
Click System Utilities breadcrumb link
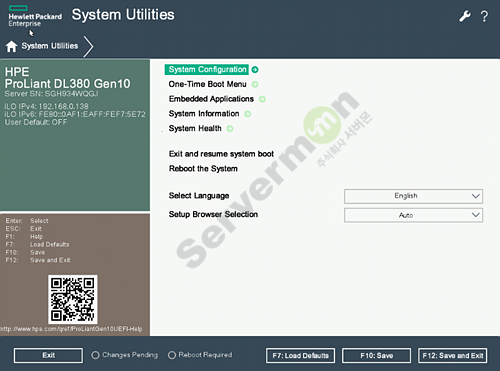50,46
